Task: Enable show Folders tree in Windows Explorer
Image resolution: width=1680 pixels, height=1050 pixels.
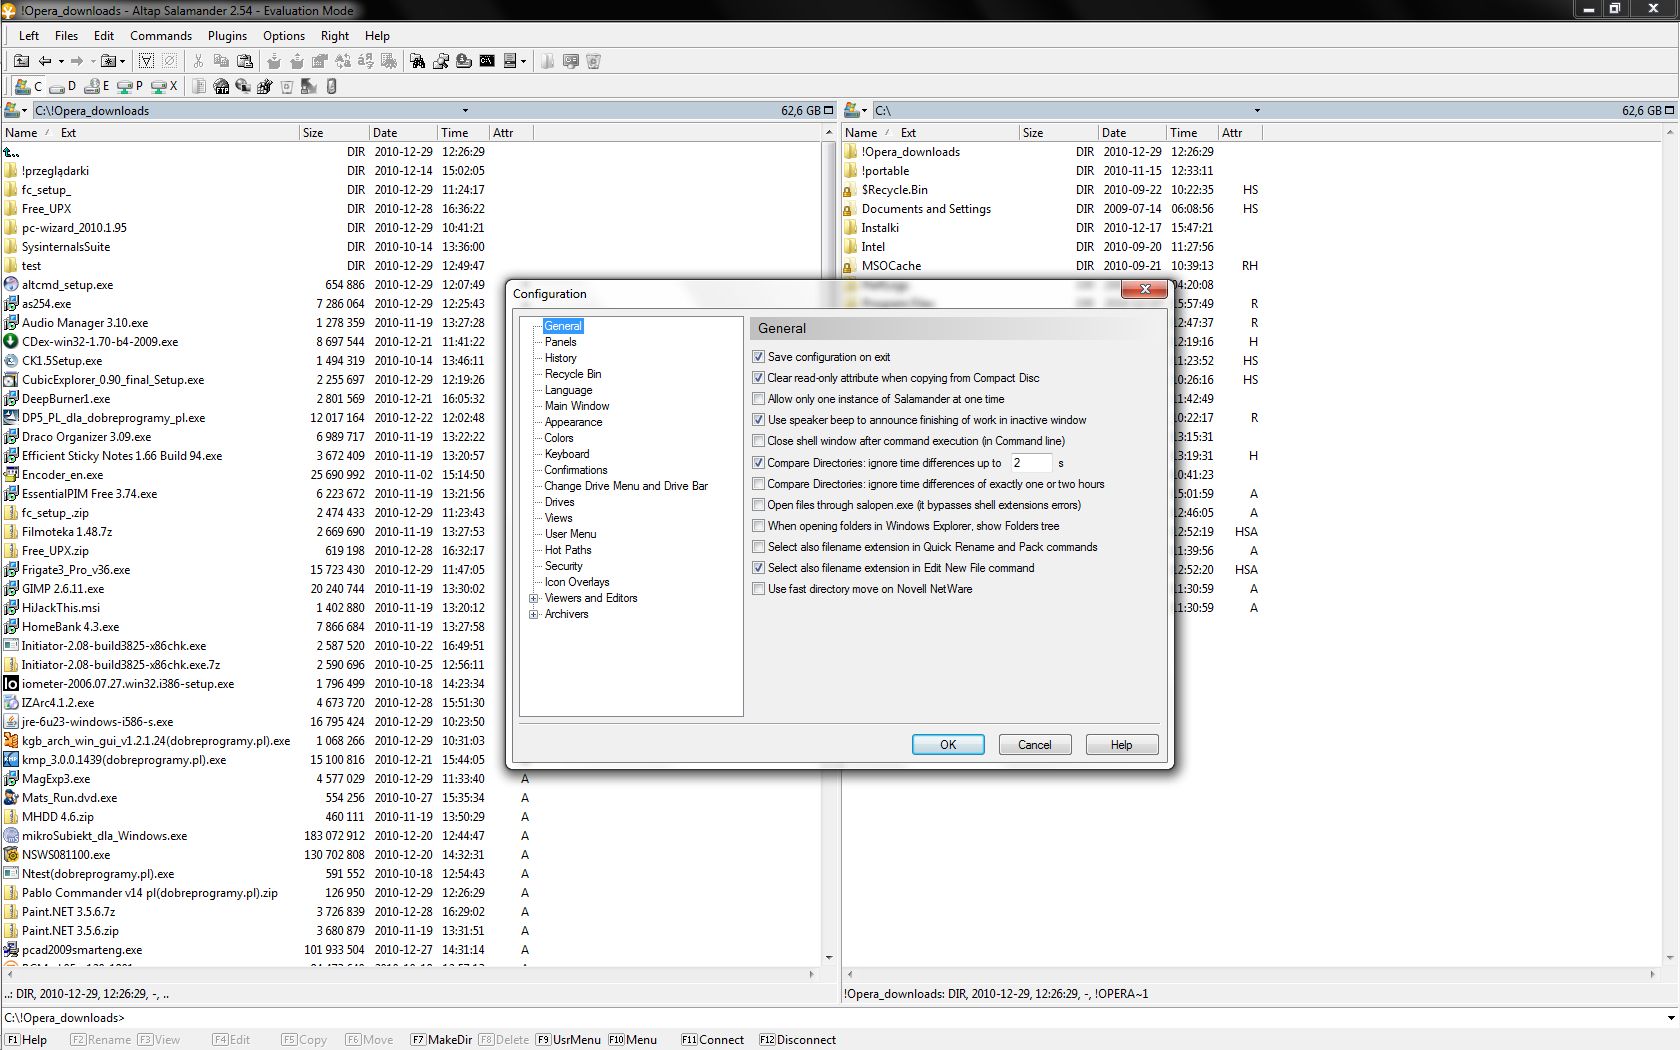Action: click(x=758, y=526)
